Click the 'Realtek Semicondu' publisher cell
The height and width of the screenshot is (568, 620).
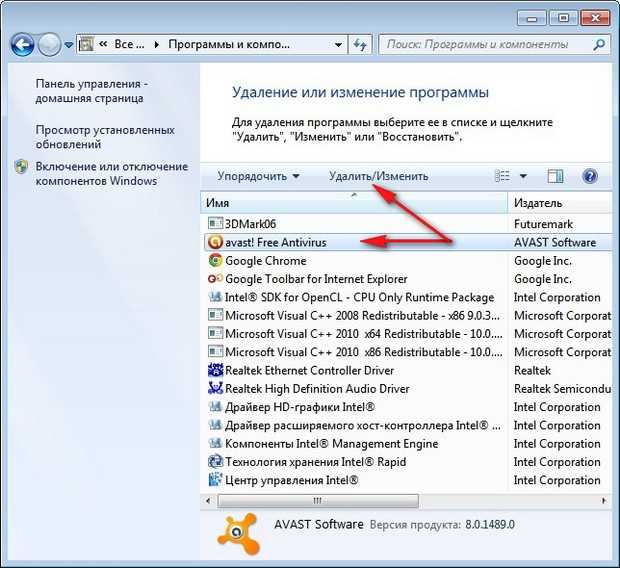562,388
